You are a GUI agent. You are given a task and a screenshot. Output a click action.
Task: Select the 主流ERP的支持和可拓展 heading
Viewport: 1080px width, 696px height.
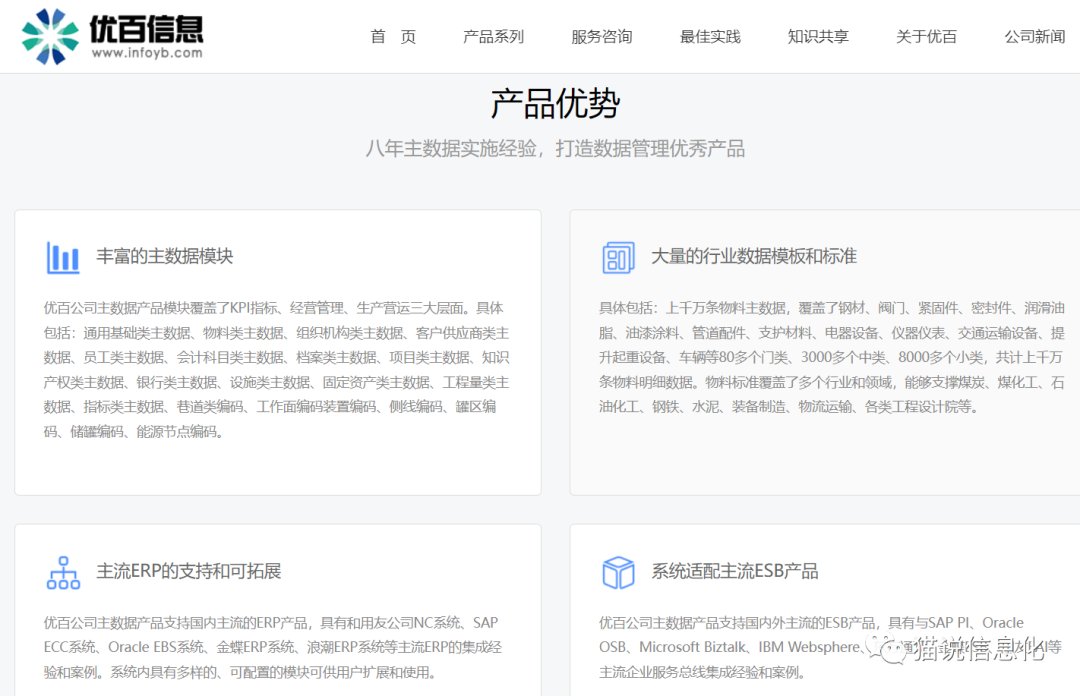click(189, 571)
